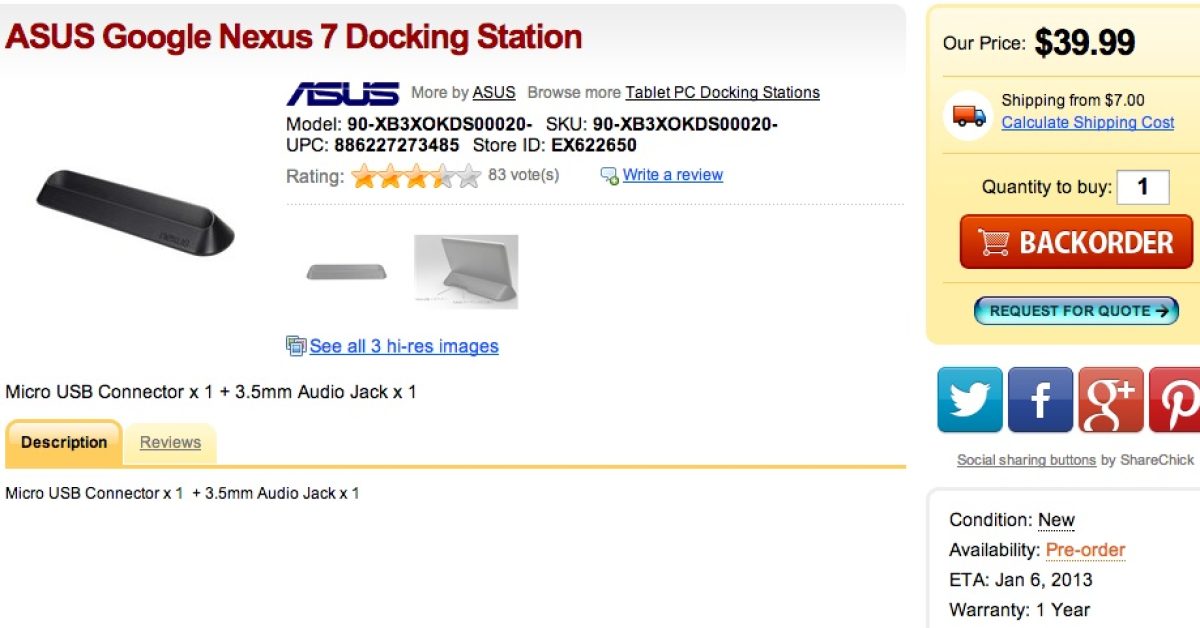Follow the Write a review link
Screen dimensions: 1200x628
tap(672, 175)
